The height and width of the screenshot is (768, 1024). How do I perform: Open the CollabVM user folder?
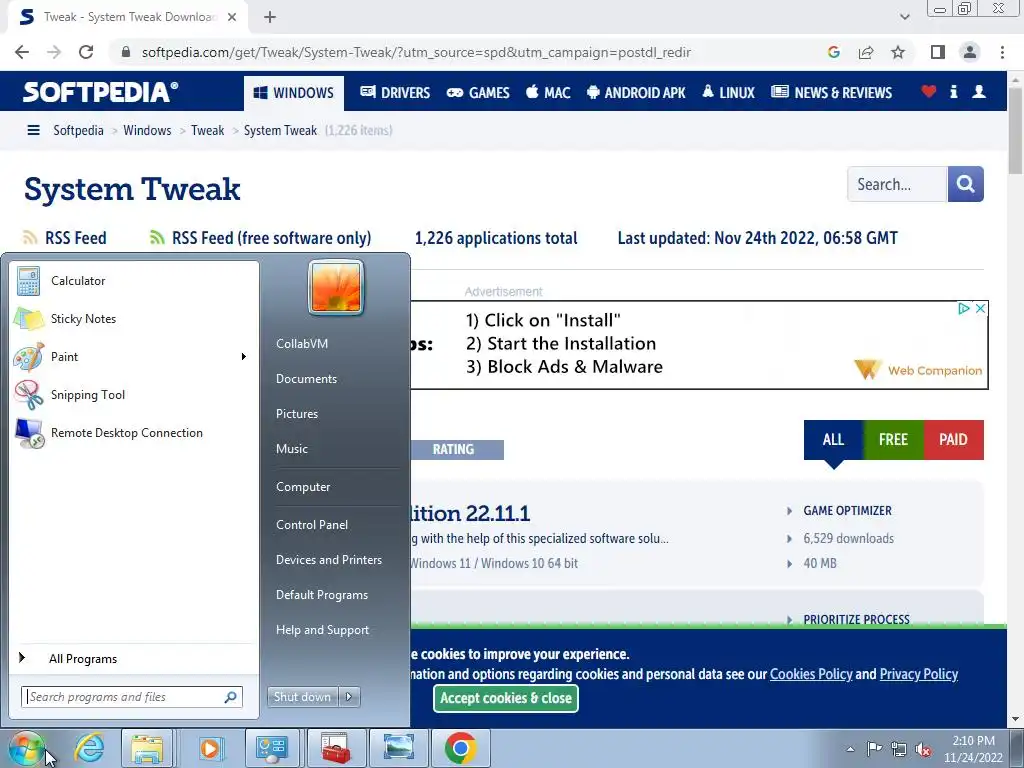[302, 344]
